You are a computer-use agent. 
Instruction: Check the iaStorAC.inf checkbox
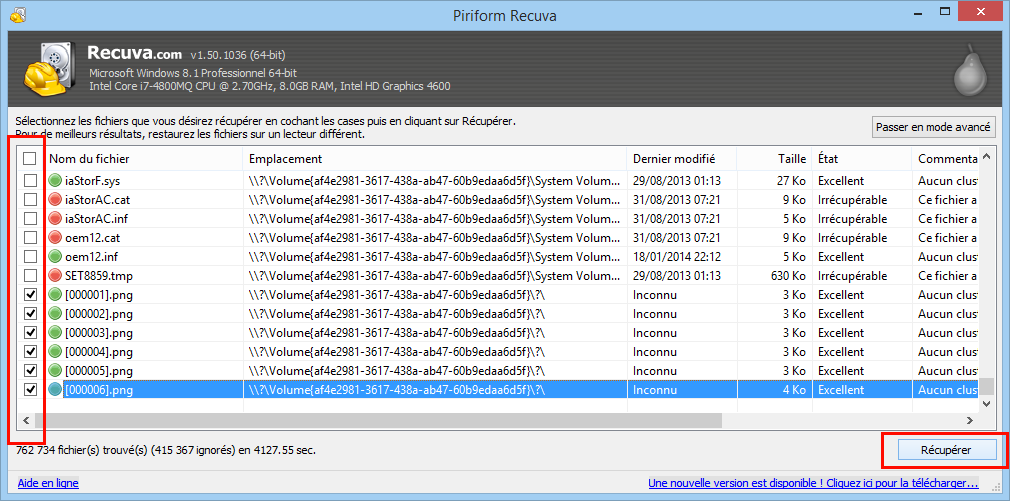tap(30, 219)
